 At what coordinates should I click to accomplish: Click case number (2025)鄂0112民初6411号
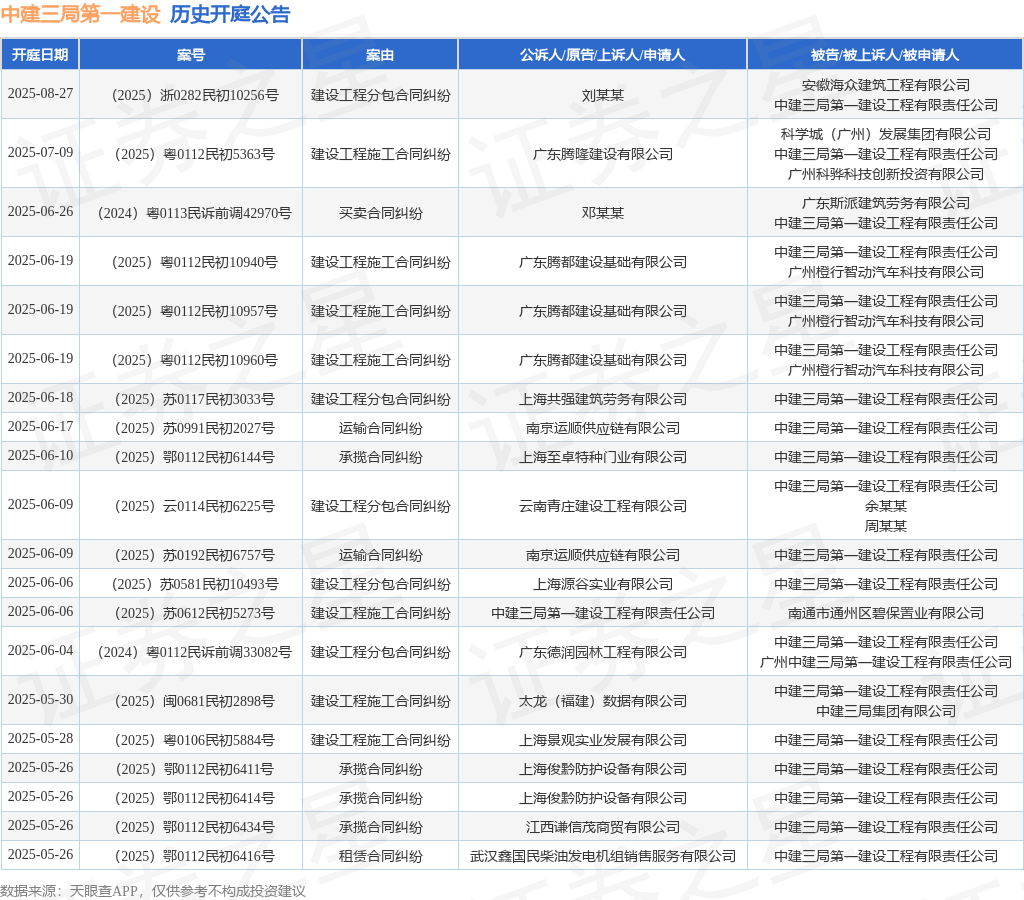195,769
